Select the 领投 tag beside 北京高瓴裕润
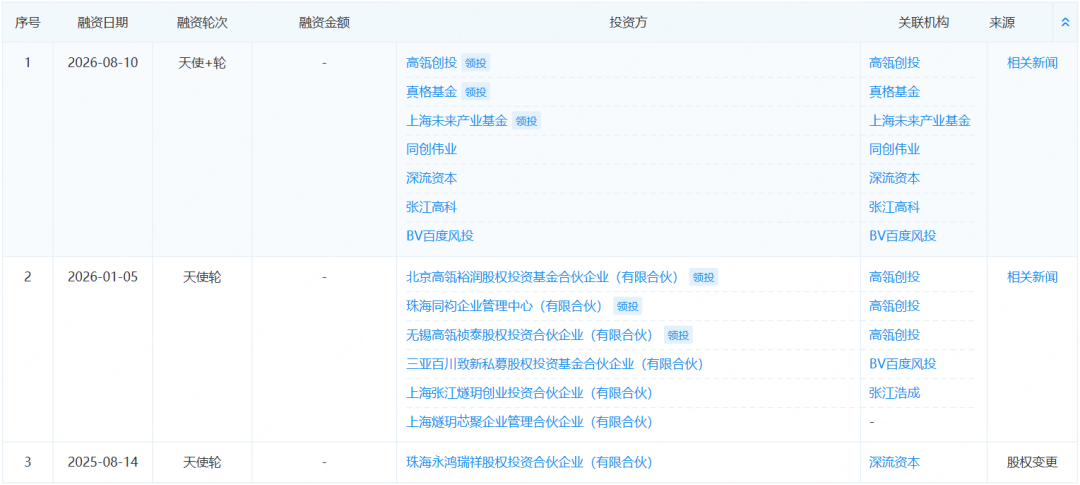Image resolution: width=1080 pixels, height=485 pixels. (704, 277)
